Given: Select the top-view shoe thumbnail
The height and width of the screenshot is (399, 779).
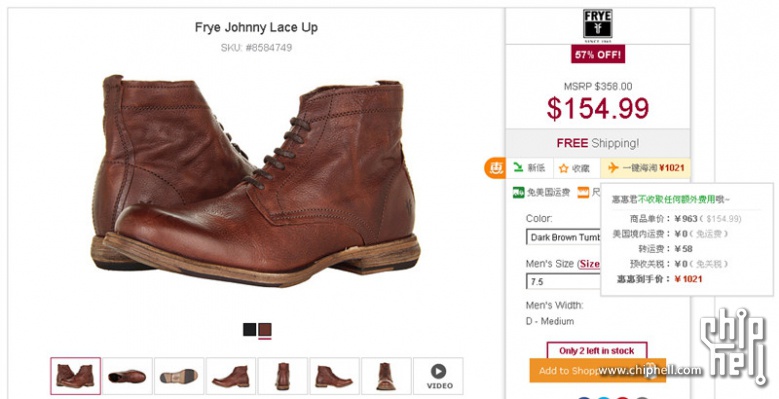Looking at the screenshot, I should (127, 376).
